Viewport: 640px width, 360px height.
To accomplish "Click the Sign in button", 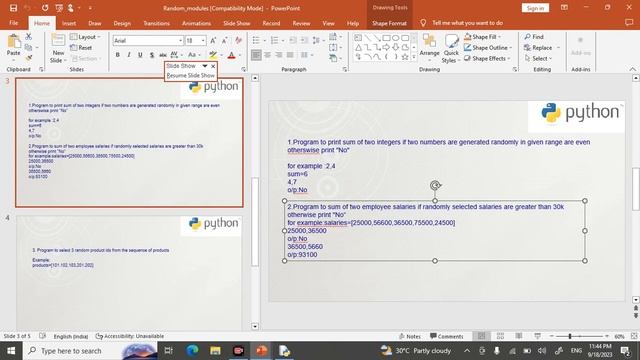I will (x=535, y=8).
